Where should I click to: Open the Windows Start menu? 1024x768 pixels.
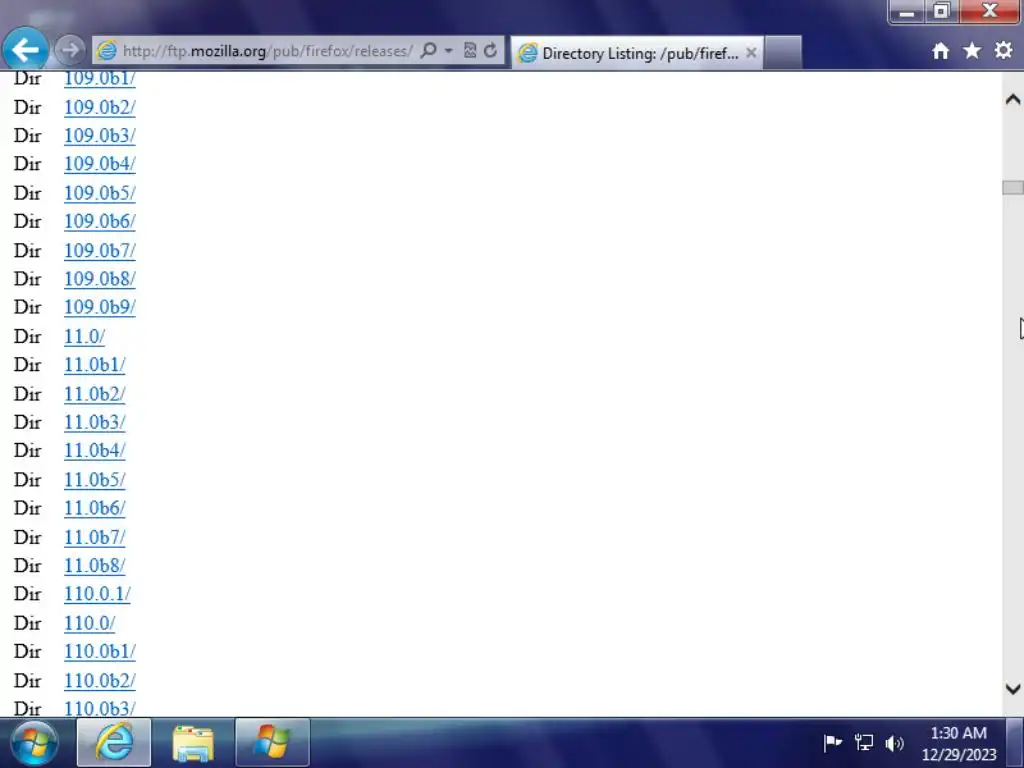pos(33,743)
